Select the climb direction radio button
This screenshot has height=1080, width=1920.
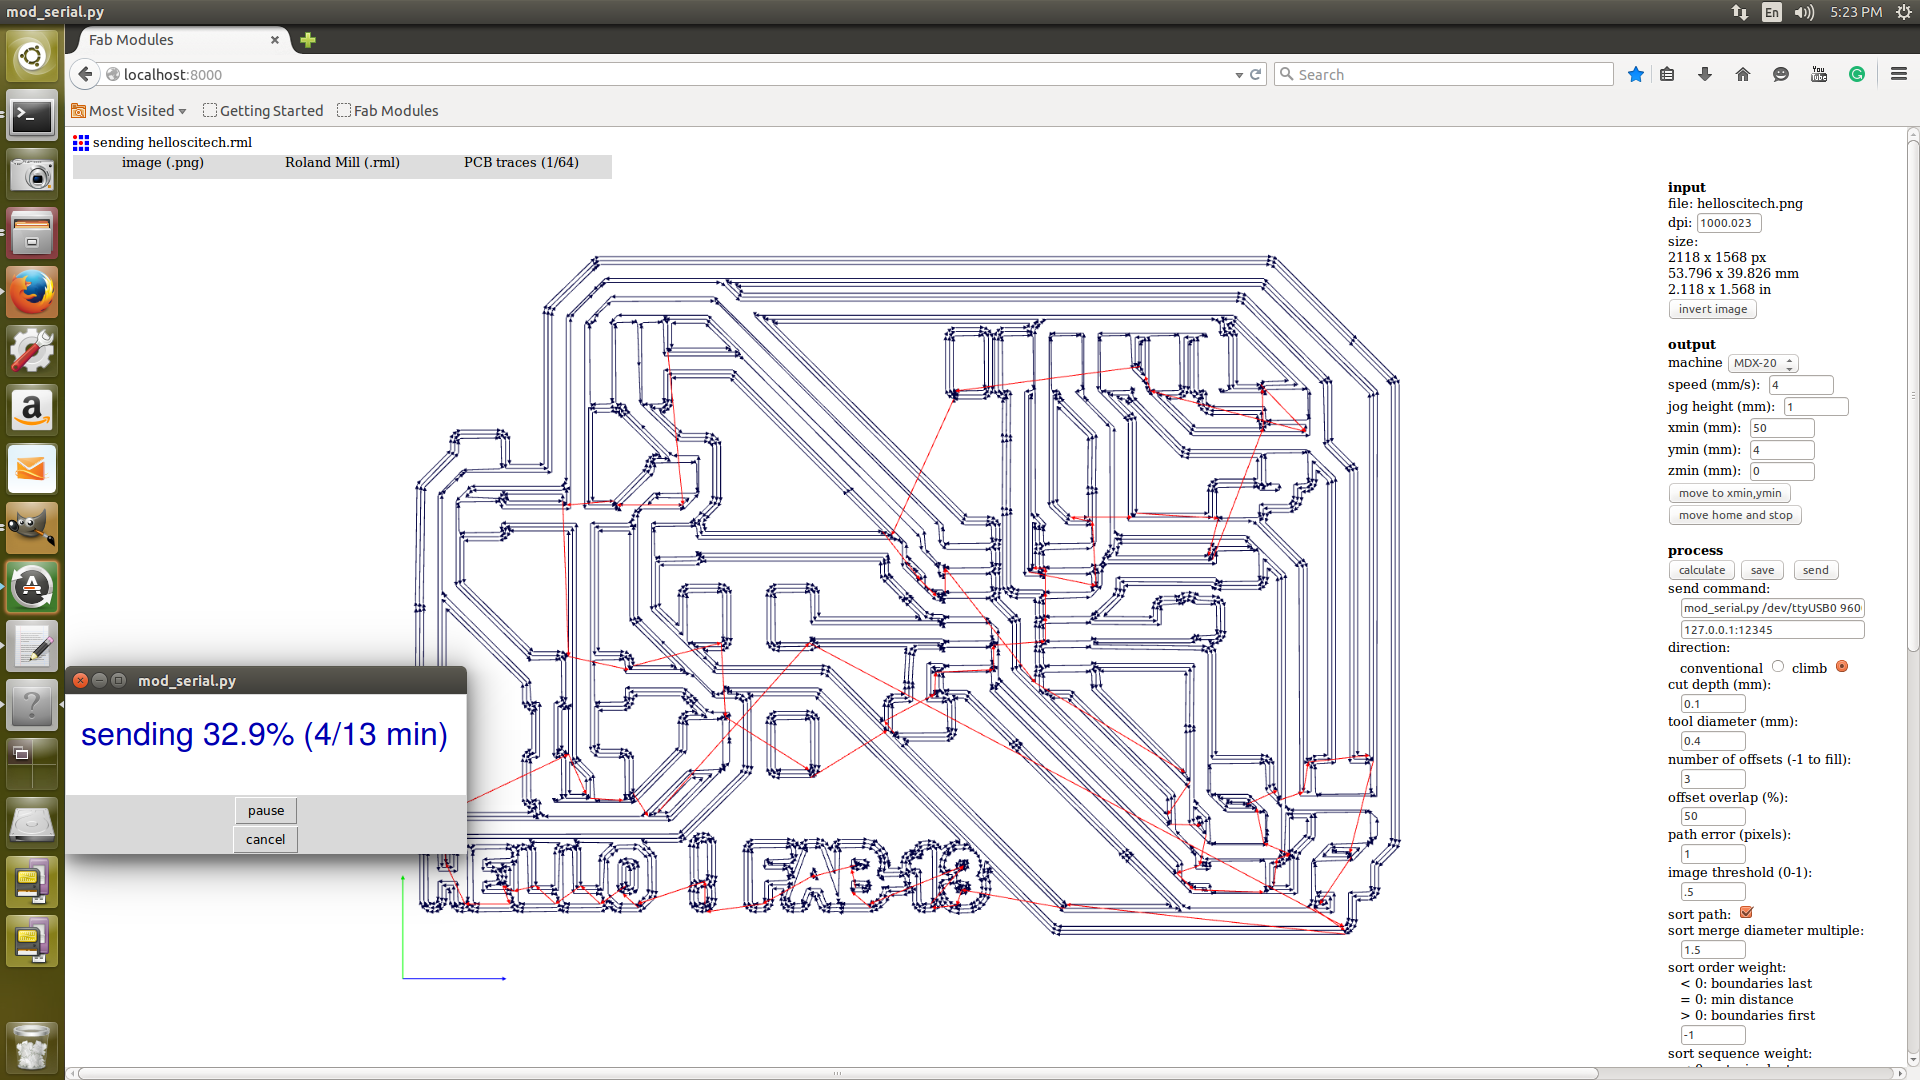coord(1842,667)
